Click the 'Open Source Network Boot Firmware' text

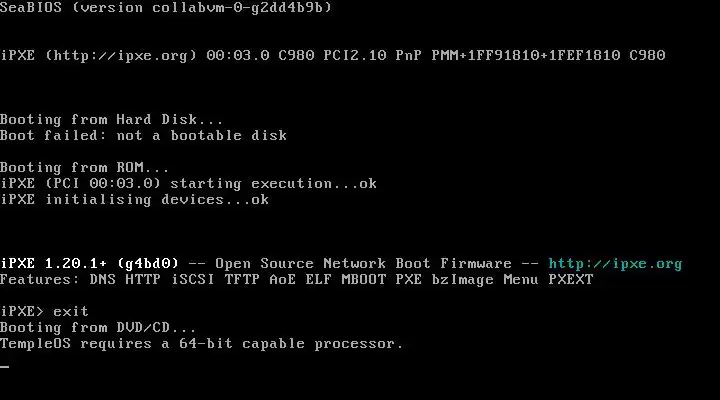(363, 264)
